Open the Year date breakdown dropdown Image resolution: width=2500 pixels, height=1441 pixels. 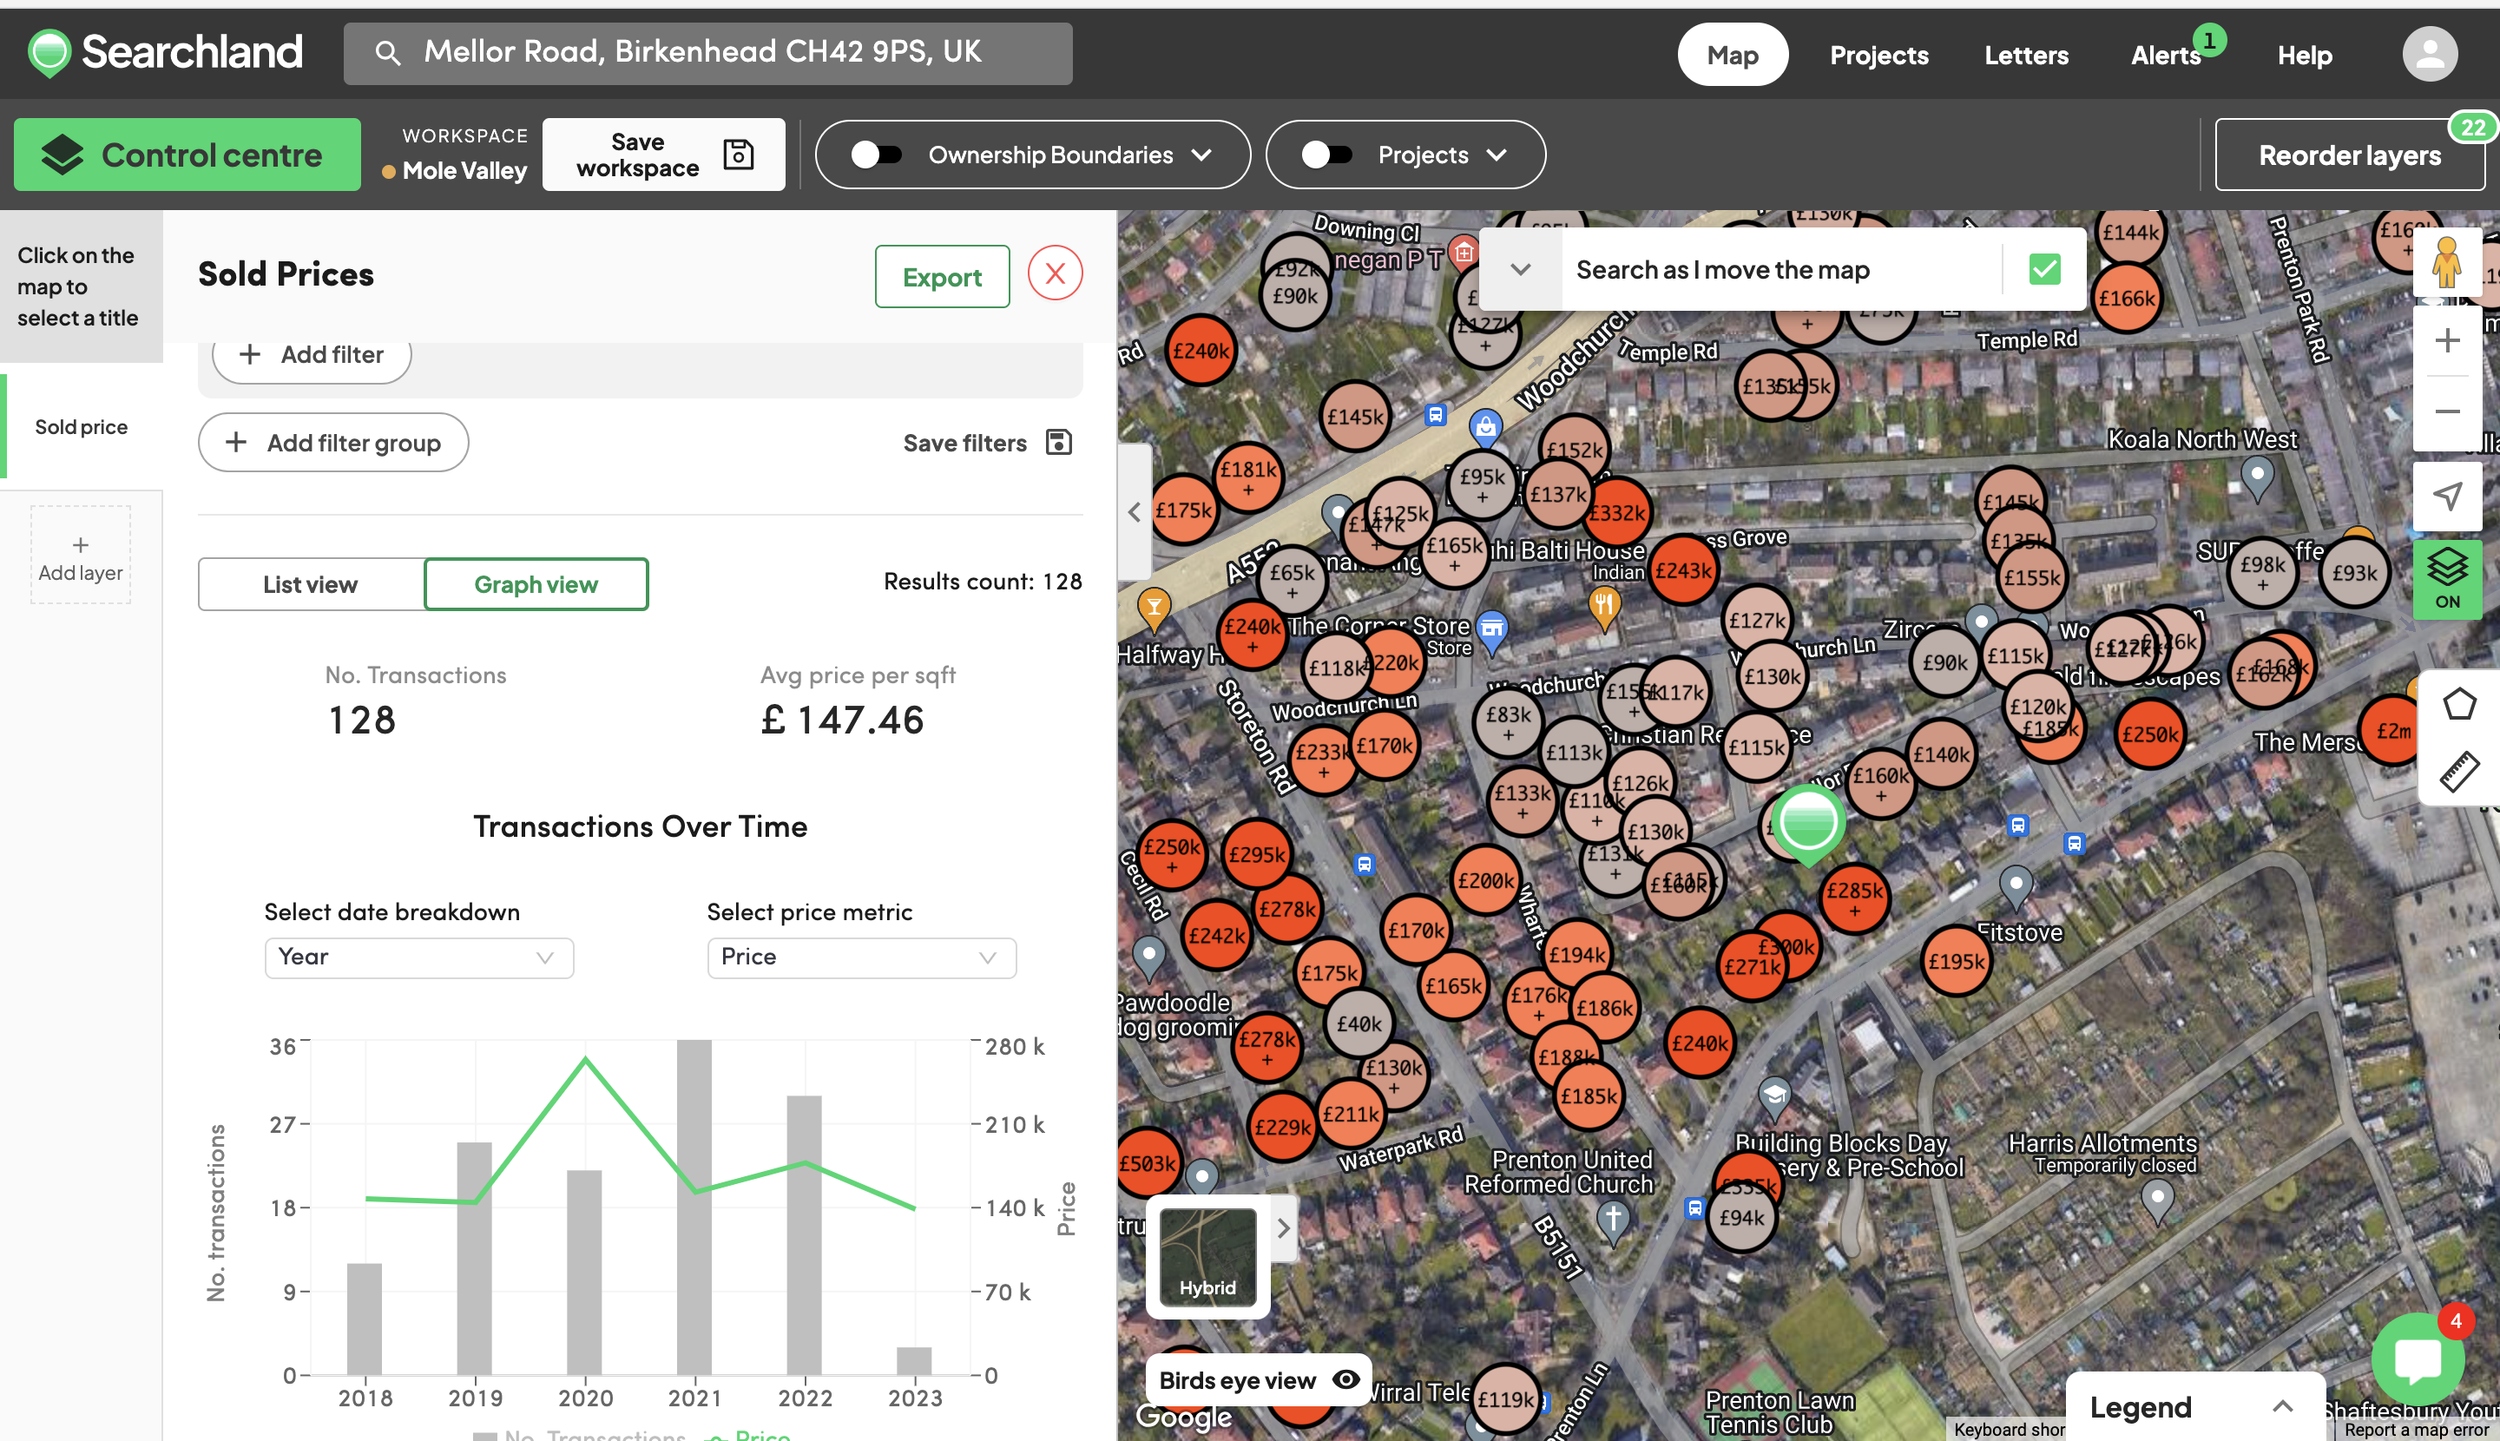click(x=419, y=957)
